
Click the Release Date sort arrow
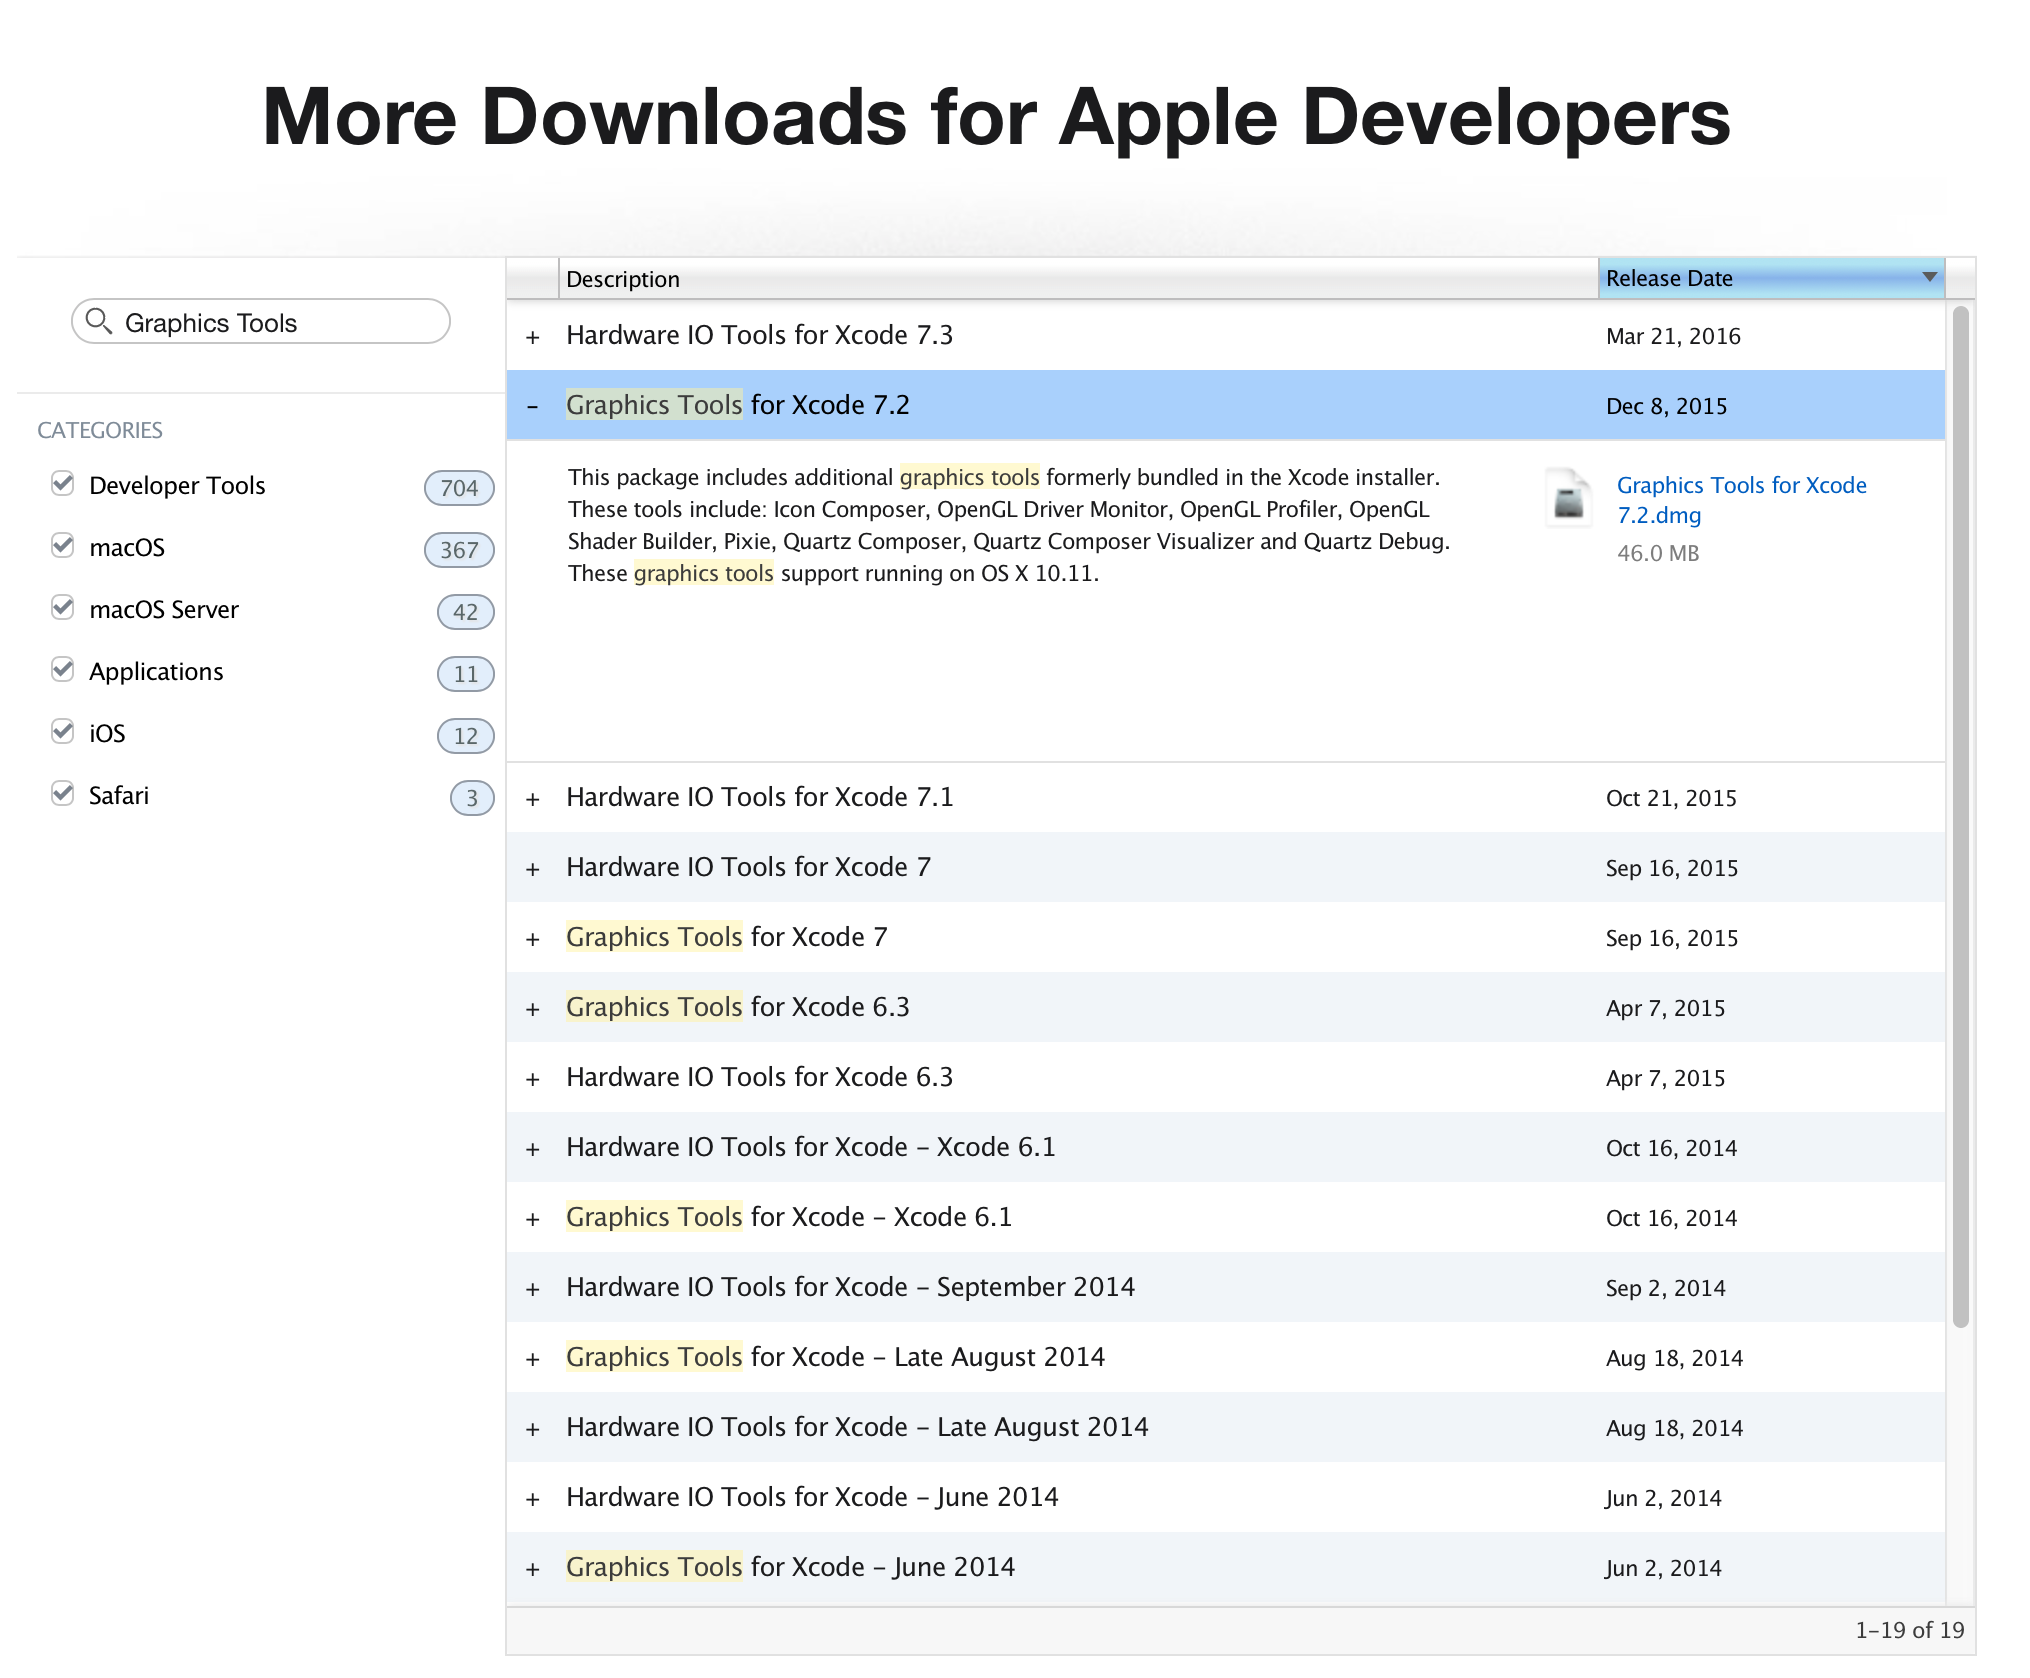pos(1929,277)
